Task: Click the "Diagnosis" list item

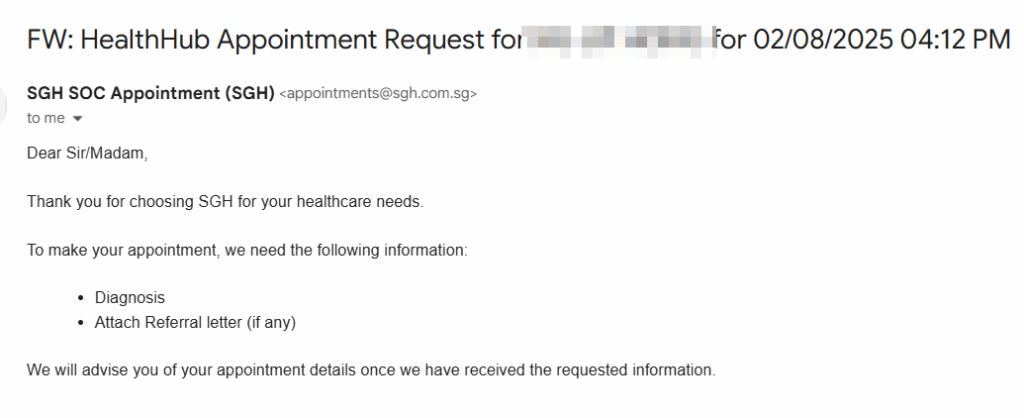Action: (x=130, y=298)
